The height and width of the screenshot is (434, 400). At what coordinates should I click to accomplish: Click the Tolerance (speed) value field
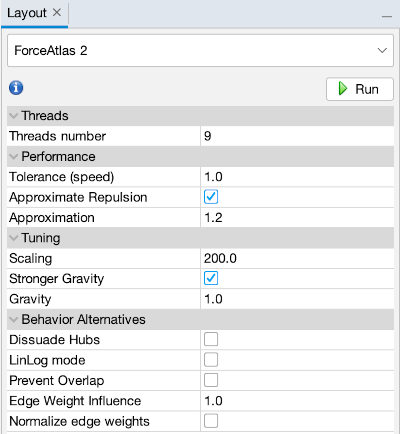point(297,177)
